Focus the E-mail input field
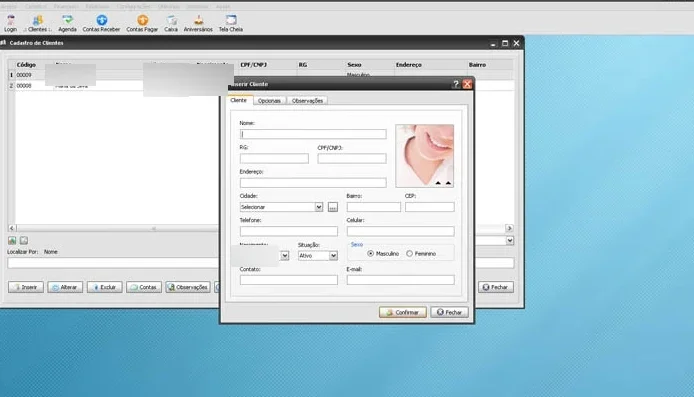 tap(401, 280)
